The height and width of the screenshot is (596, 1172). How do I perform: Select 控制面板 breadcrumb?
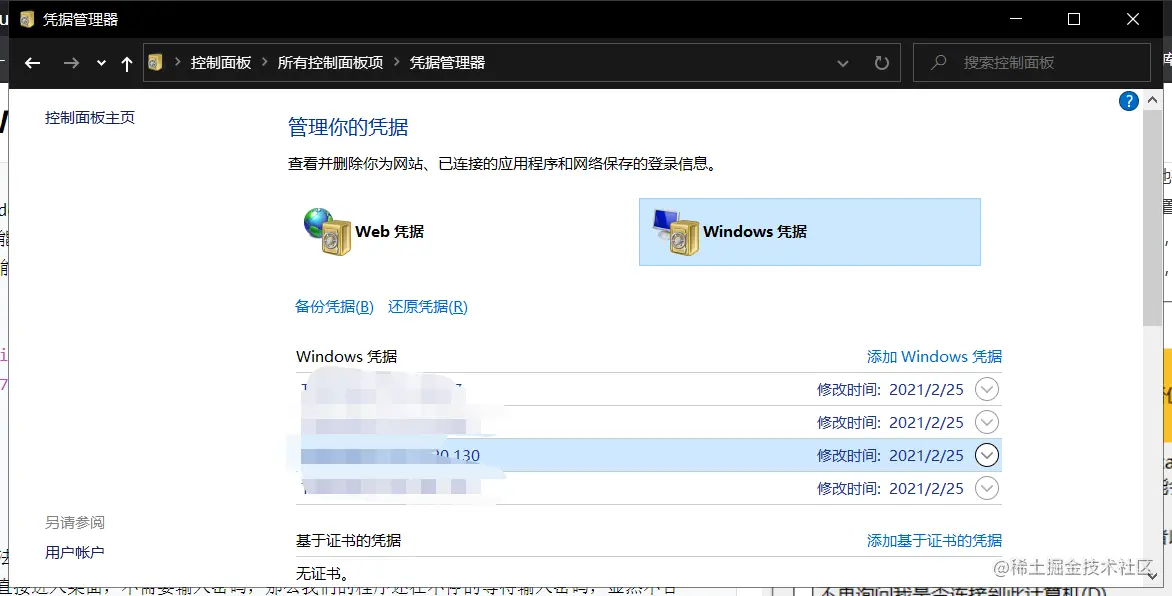tap(220, 63)
